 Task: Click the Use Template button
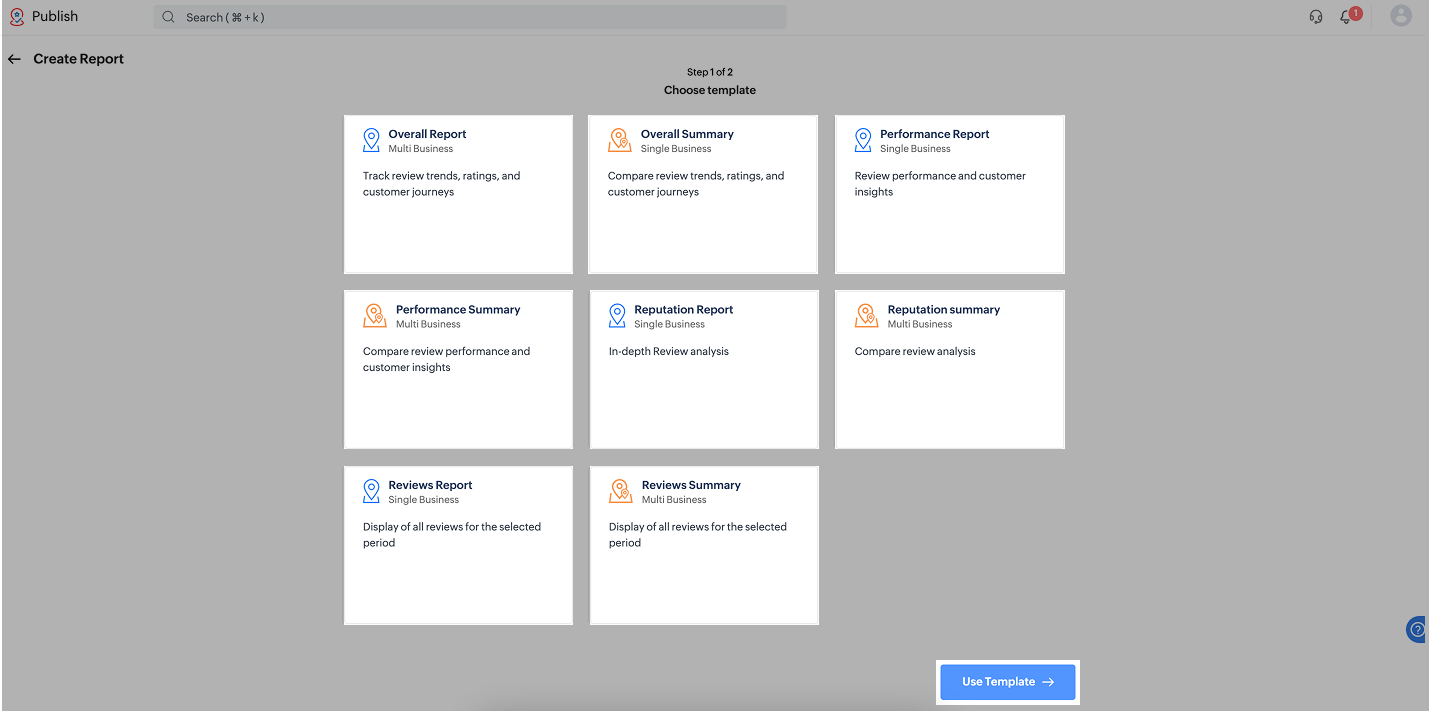[x=1007, y=682]
